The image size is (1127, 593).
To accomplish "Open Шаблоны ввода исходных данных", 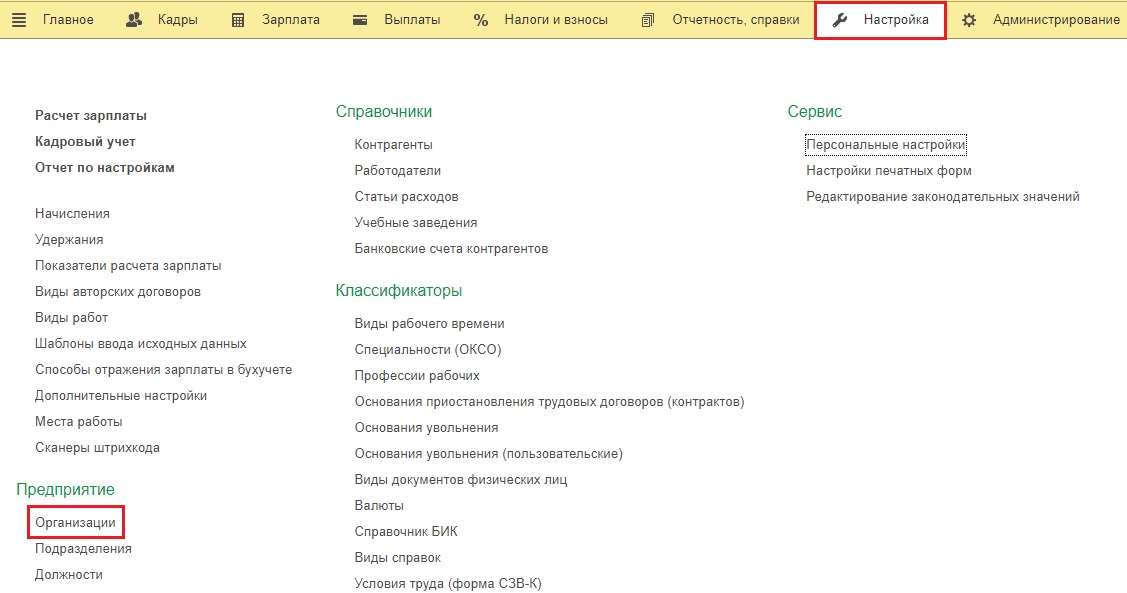I will [x=141, y=344].
